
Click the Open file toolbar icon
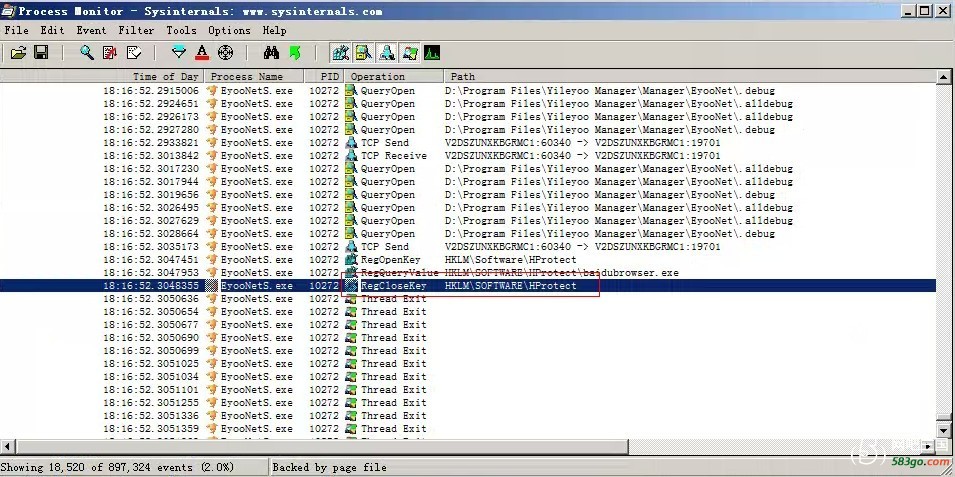(18, 53)
